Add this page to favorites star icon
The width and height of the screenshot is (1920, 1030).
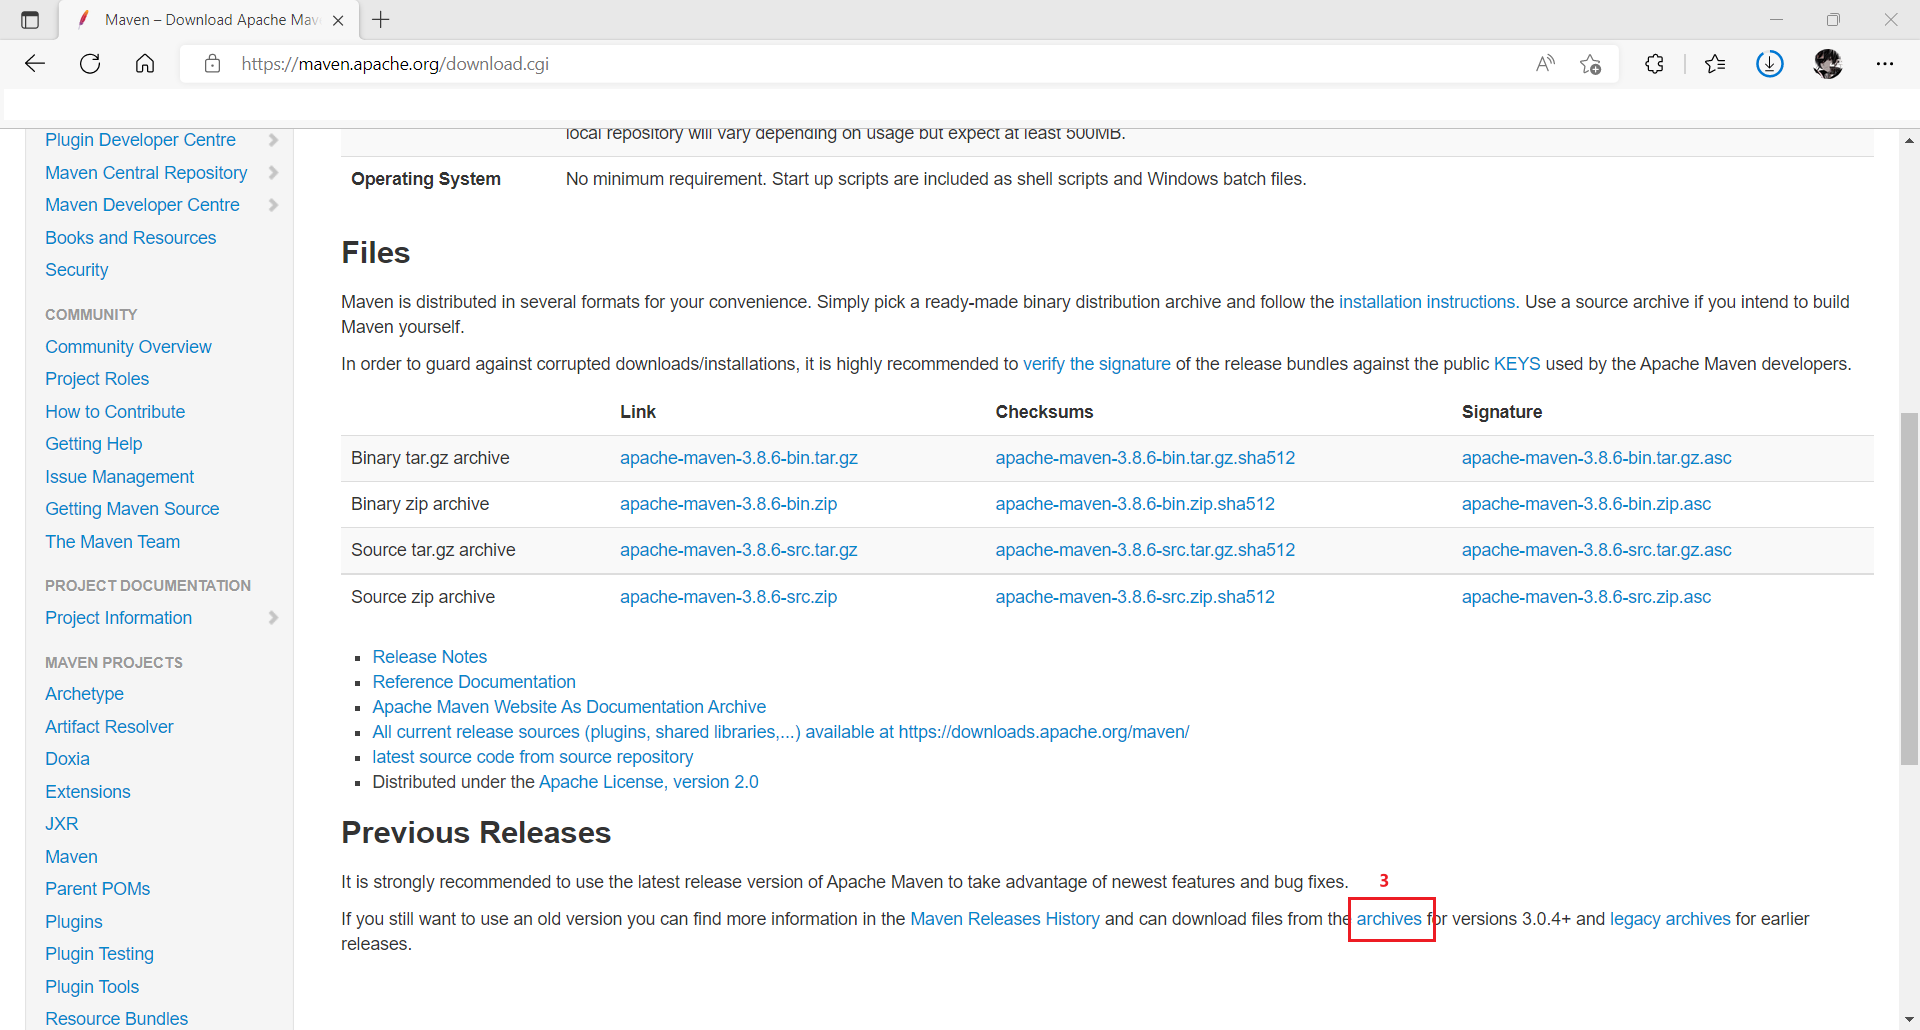pos(1590,64)
